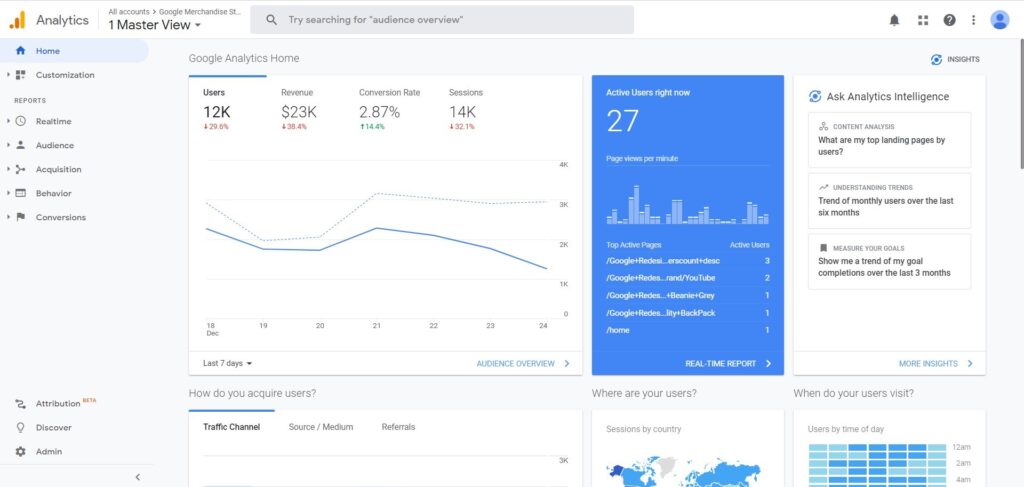Click the Google Analytics logo
Viewport: 1024px width, 487px height.
point(18,20)
